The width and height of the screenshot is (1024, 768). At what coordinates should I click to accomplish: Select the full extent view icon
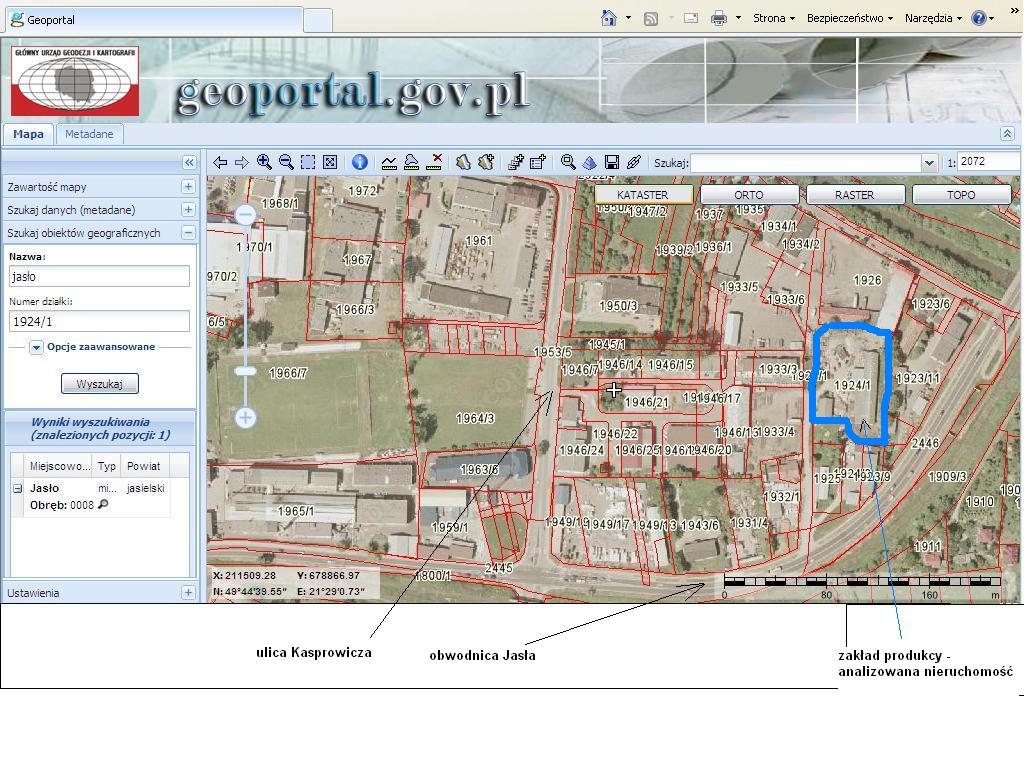330,162
